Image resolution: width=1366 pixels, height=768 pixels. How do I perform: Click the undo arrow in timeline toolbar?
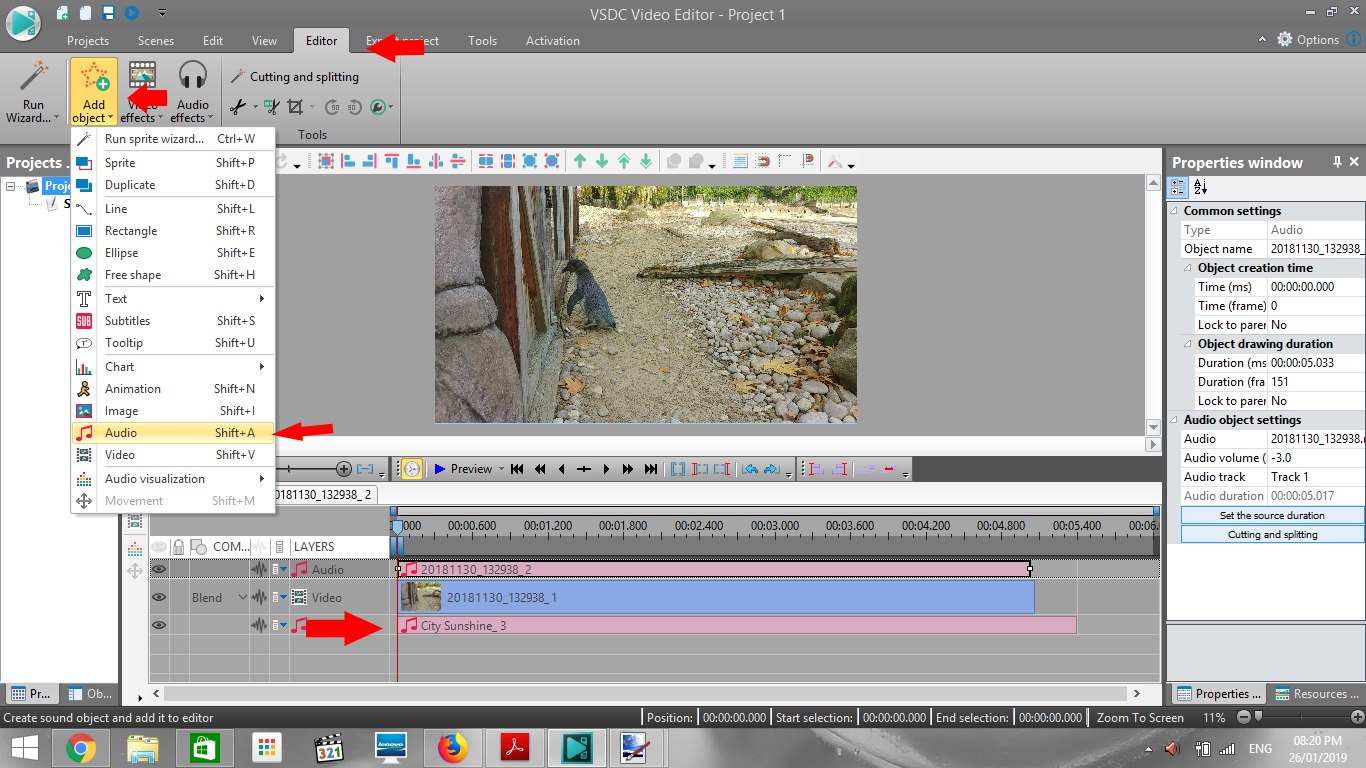(749, 469)
